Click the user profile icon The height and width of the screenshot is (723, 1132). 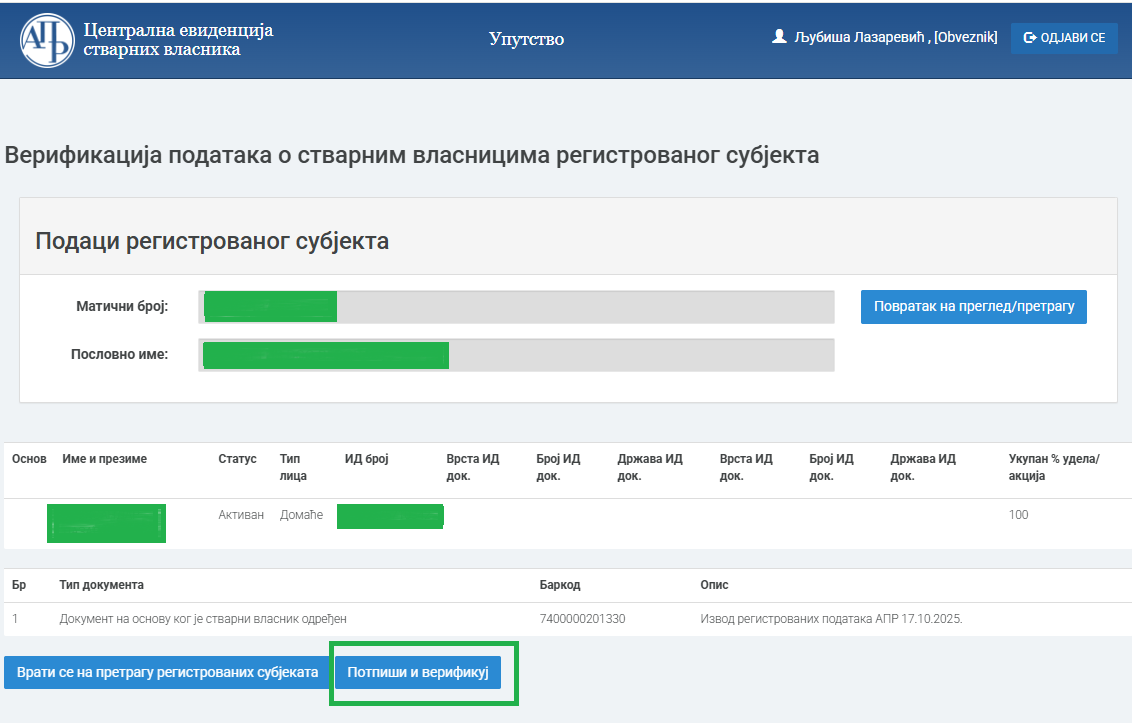click(779, 36)
